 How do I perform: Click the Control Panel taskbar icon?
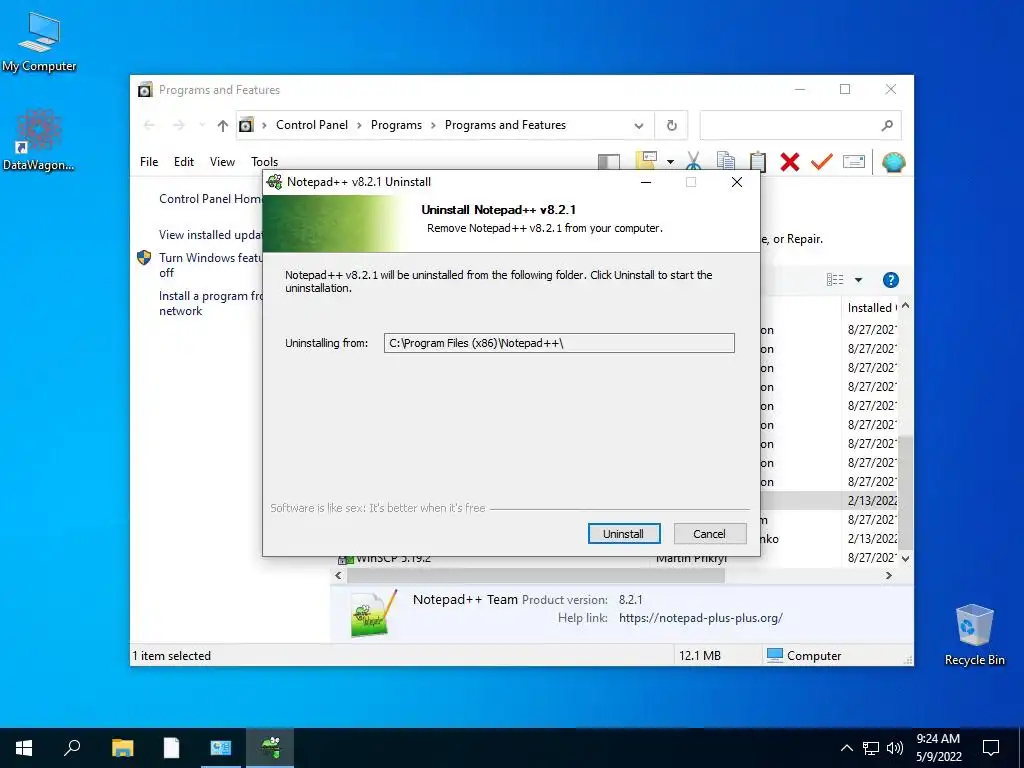pos(221,748)
